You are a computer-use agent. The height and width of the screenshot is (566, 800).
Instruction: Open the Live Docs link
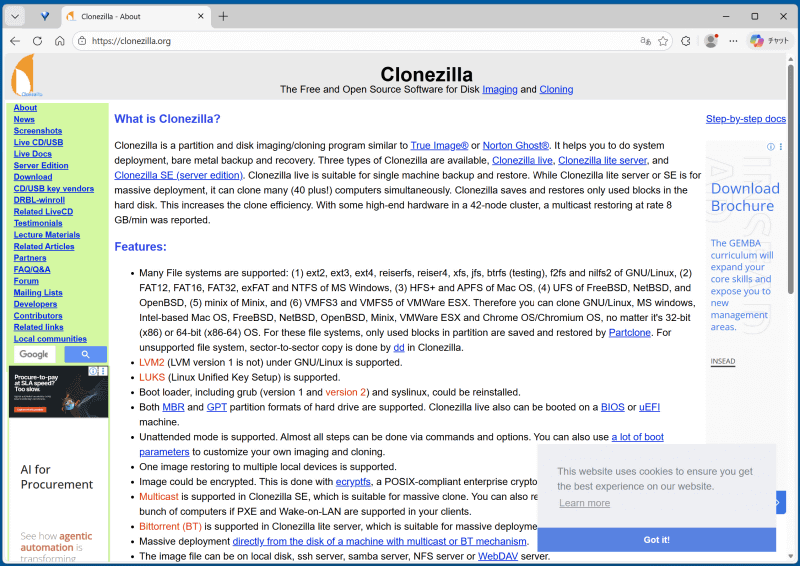[x=33, y=154]
